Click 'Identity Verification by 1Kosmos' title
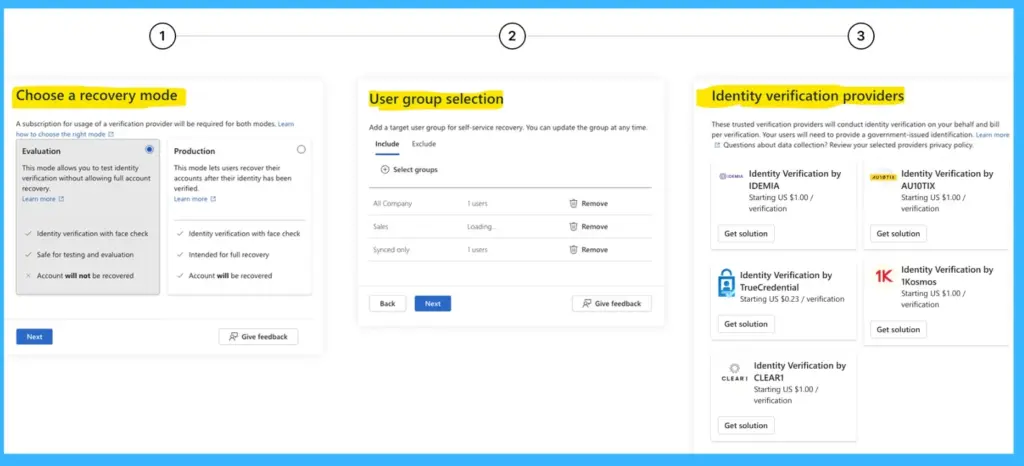Screen dimensions: 1024x466 point(948,275)
